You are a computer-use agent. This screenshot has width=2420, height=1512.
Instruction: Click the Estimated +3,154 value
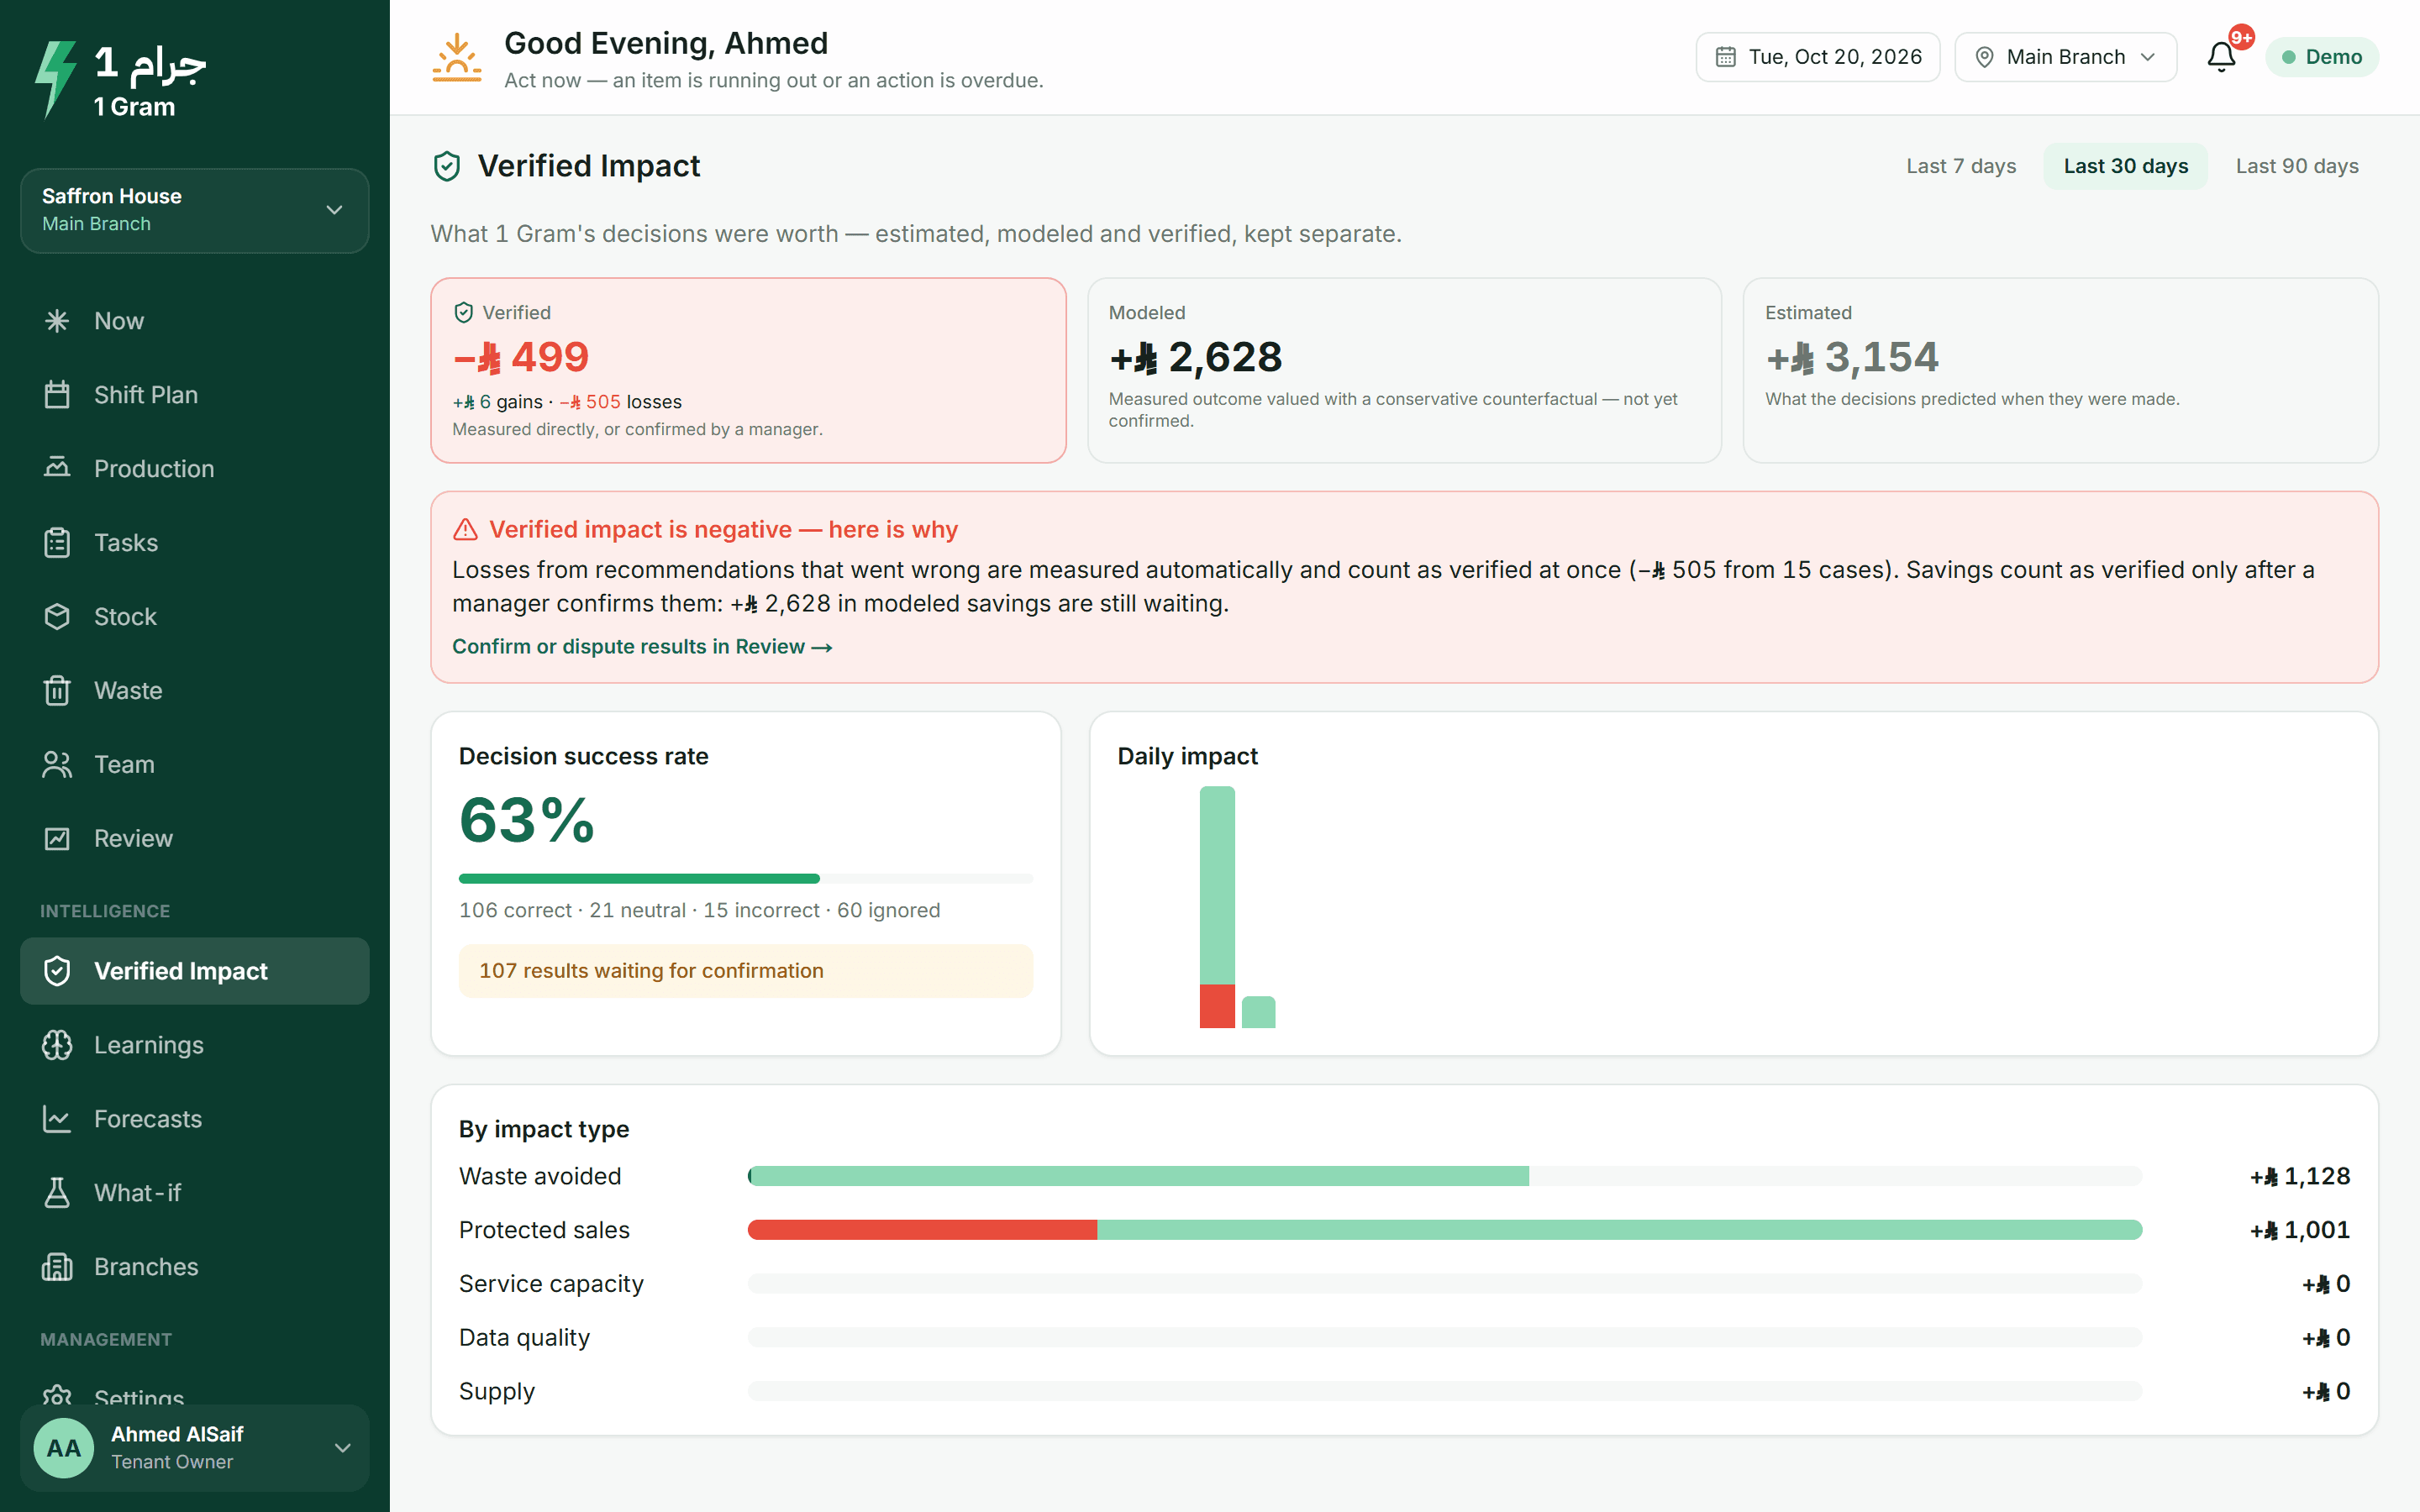point(1852,357)
